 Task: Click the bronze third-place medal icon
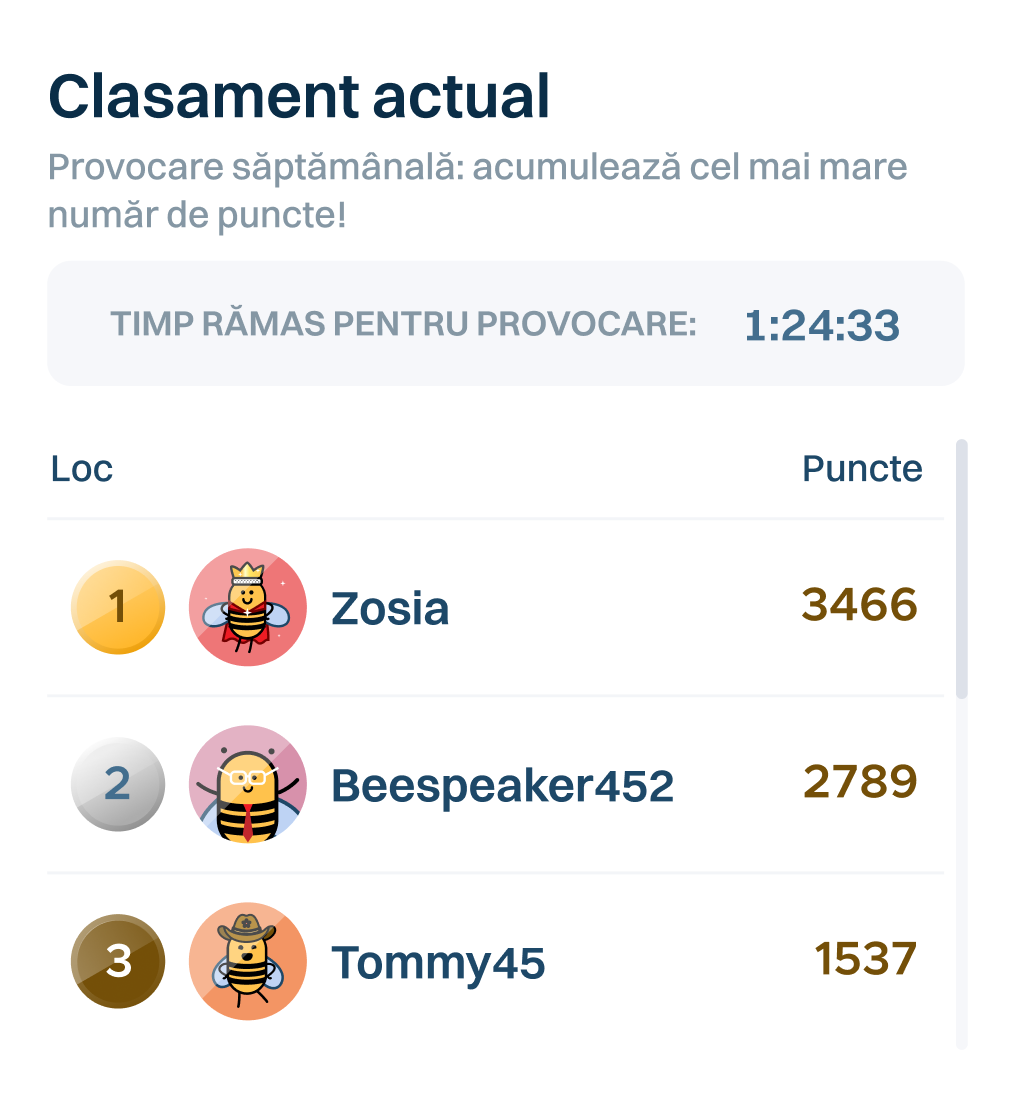[118, 961]
